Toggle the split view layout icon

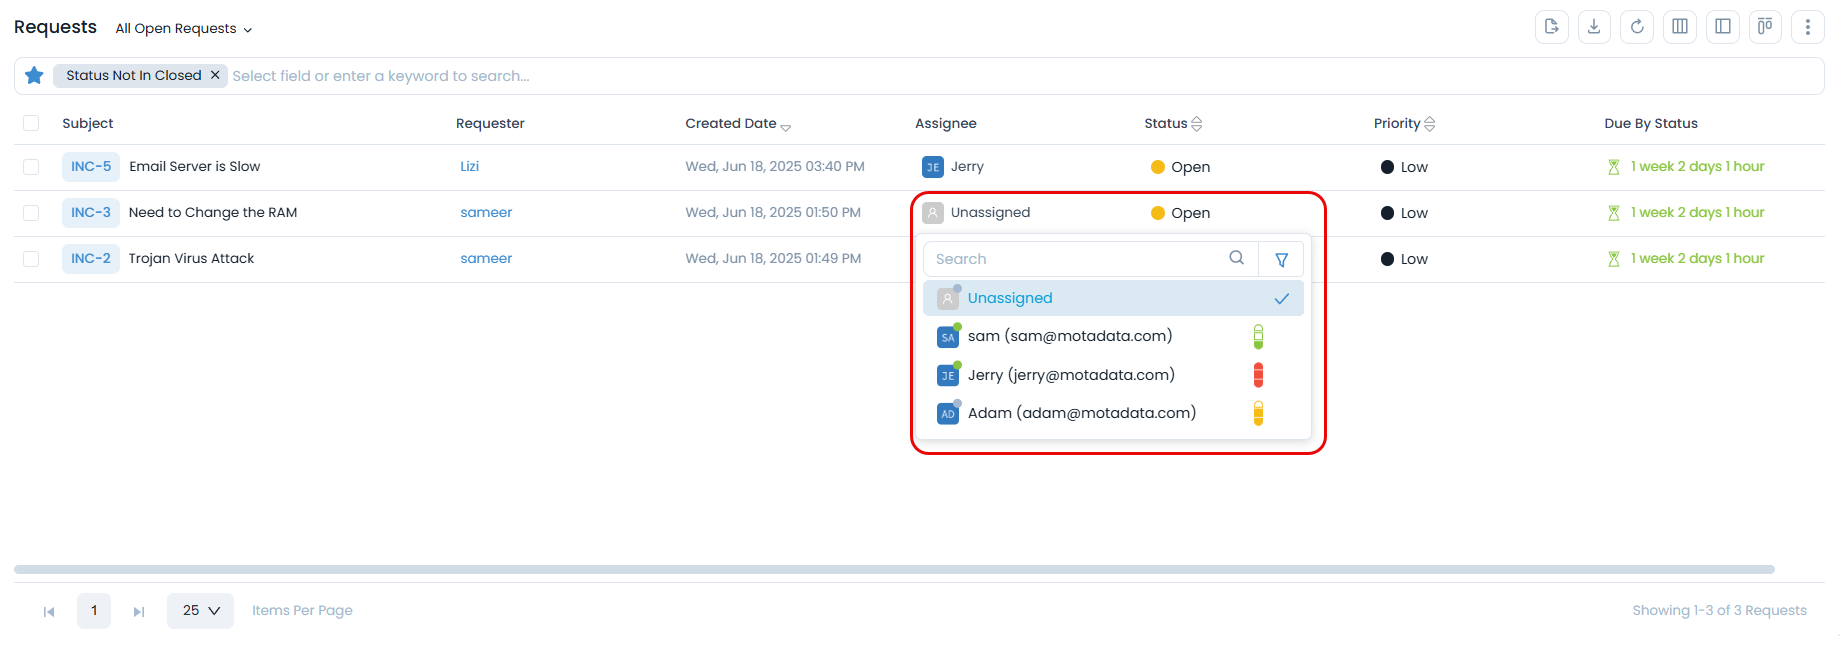click(1723, 27)
